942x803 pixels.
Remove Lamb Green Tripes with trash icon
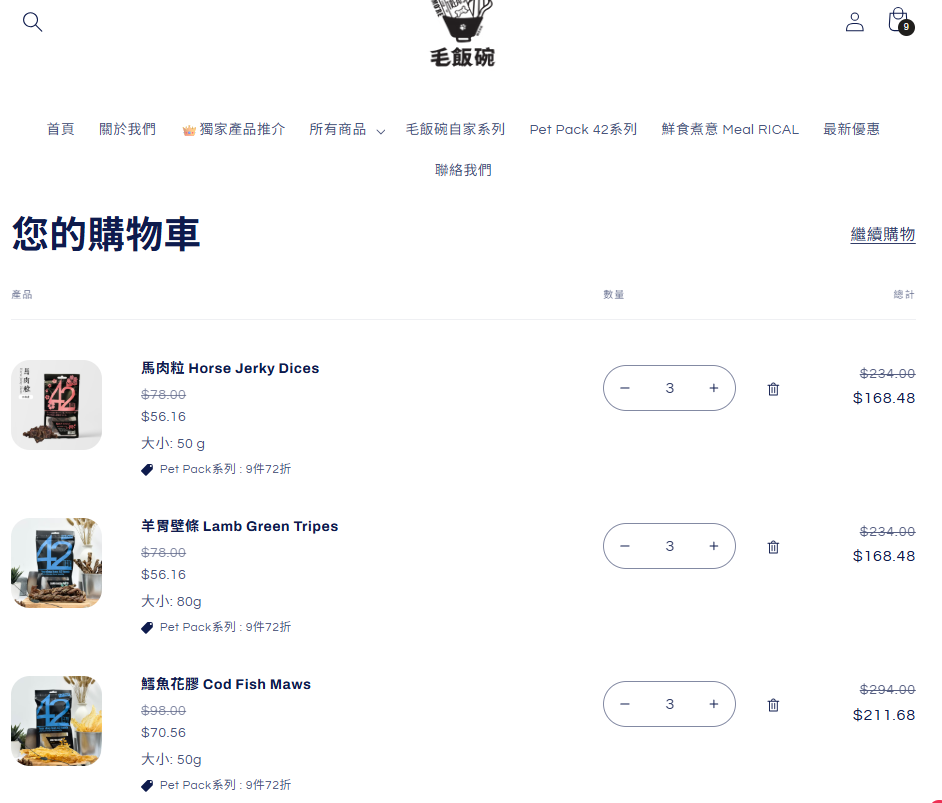773,547
